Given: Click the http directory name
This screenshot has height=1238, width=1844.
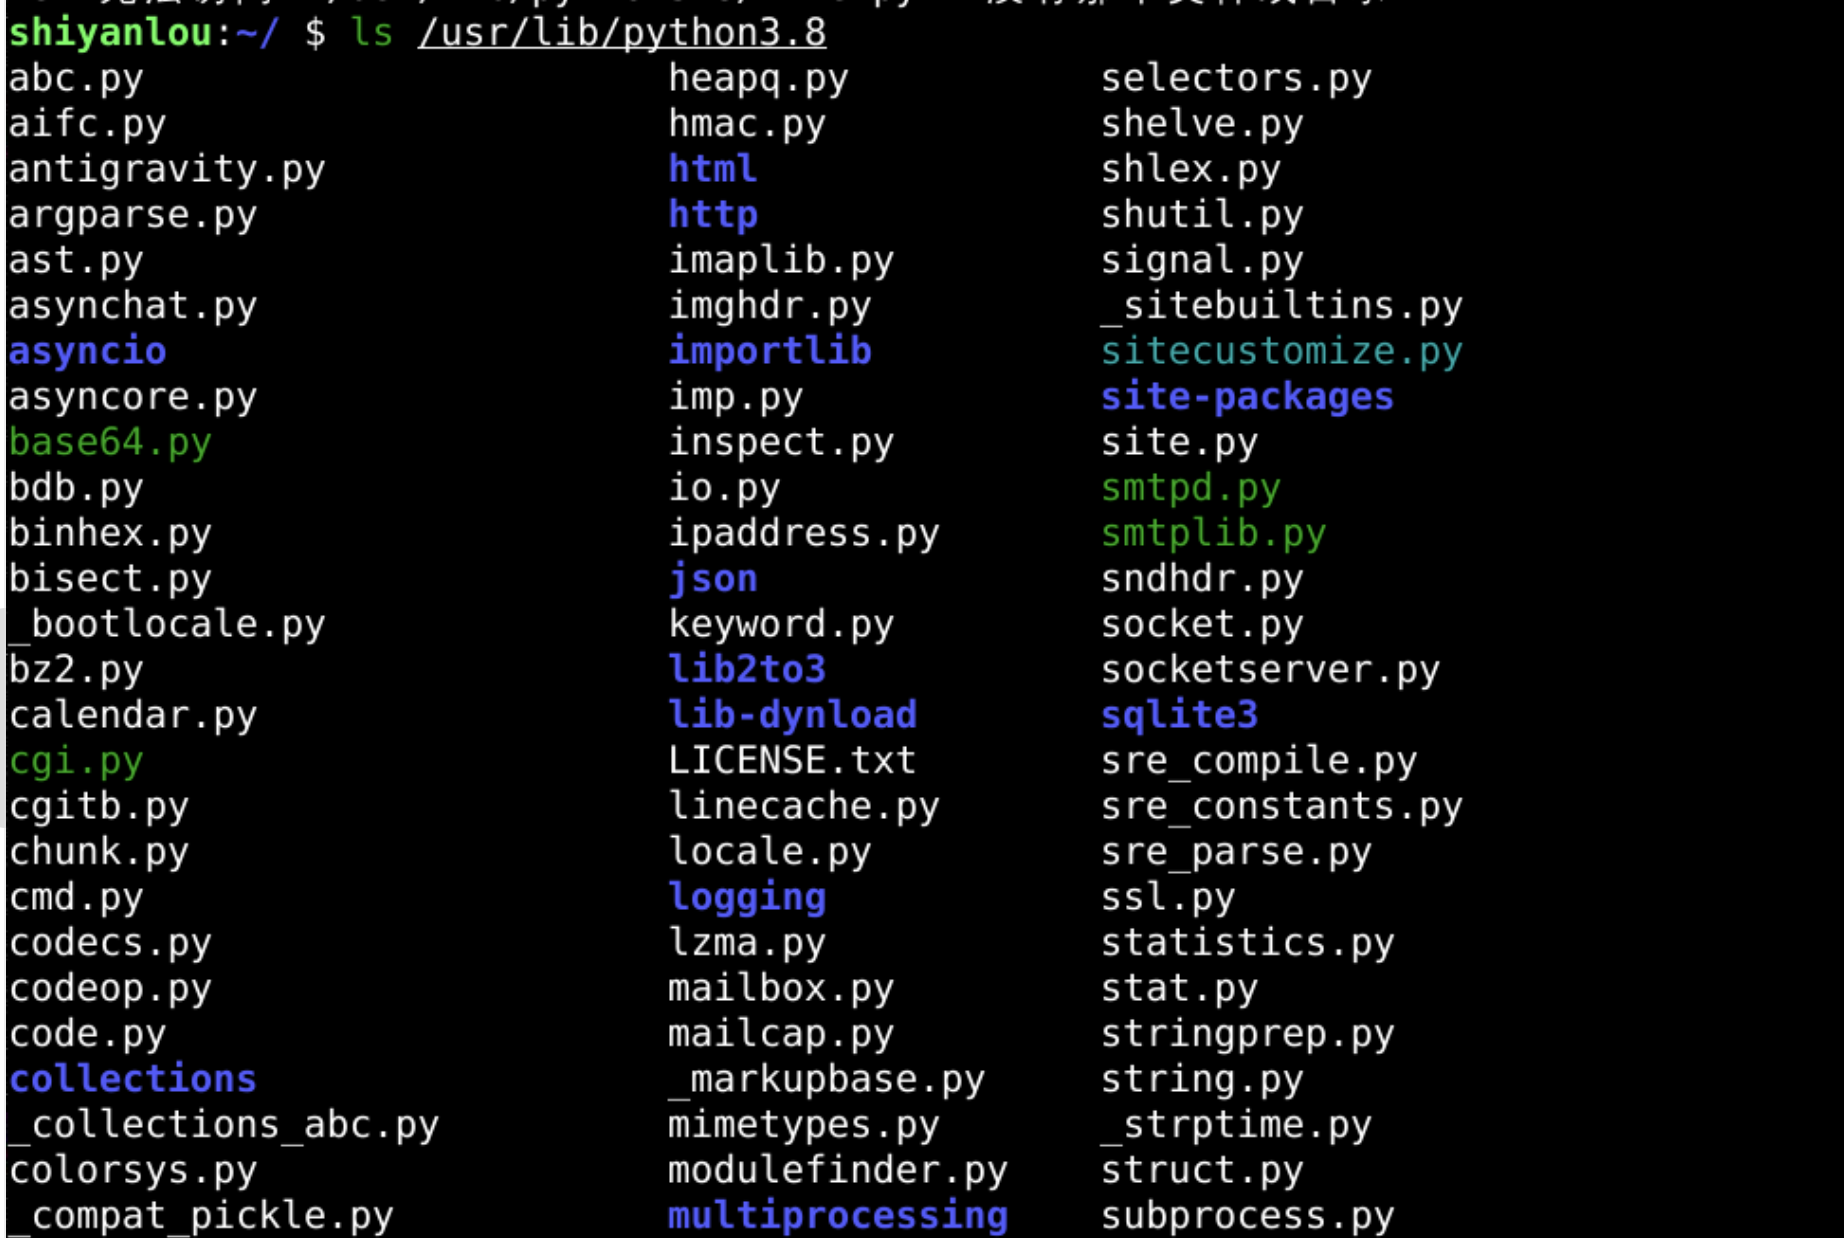Looking at the screenshot, I should tap(713, 215).
